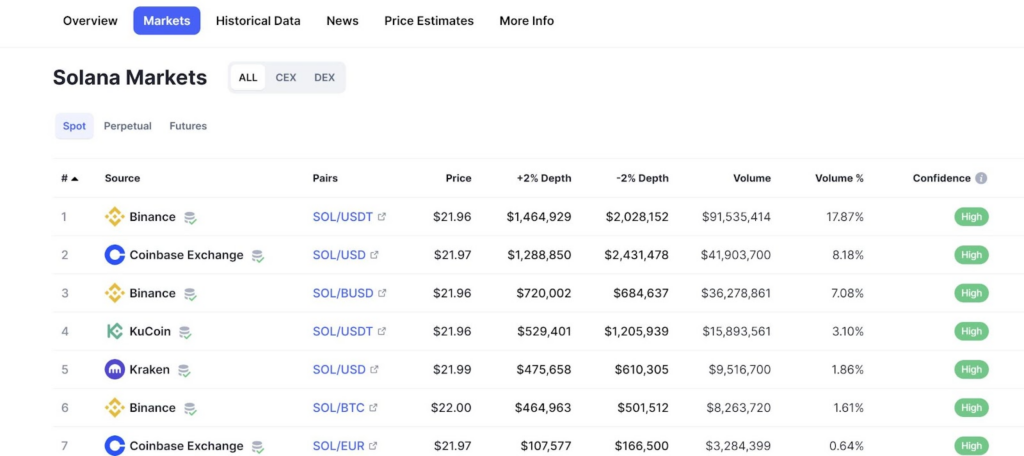Screen dimensions: 1024x456
Task: Open the Historical Data tab
Action: [258, 21]
